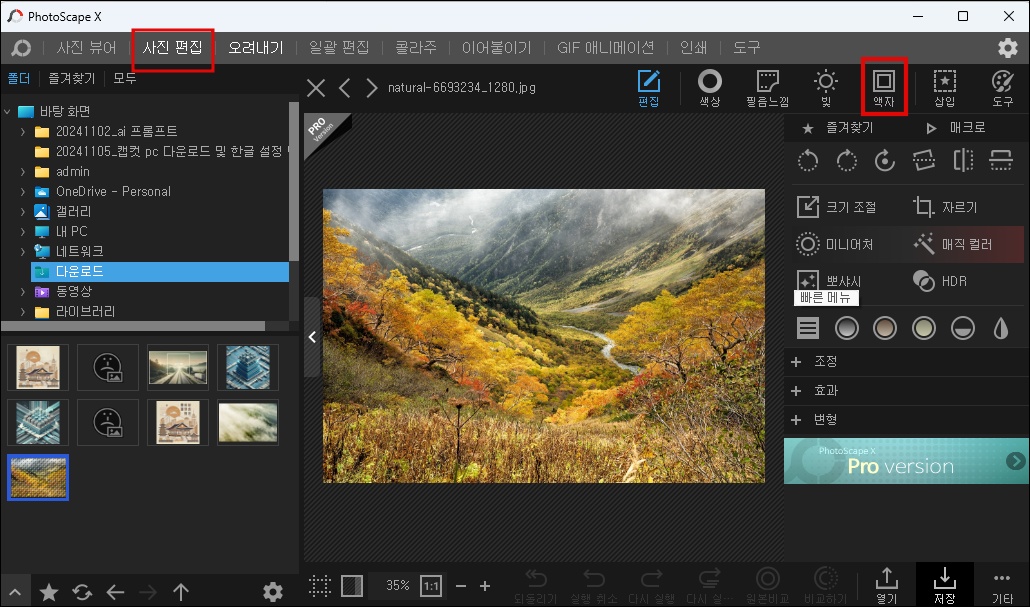
Task: Toggle the split compare view icon
Action: [x=352, y=585]
